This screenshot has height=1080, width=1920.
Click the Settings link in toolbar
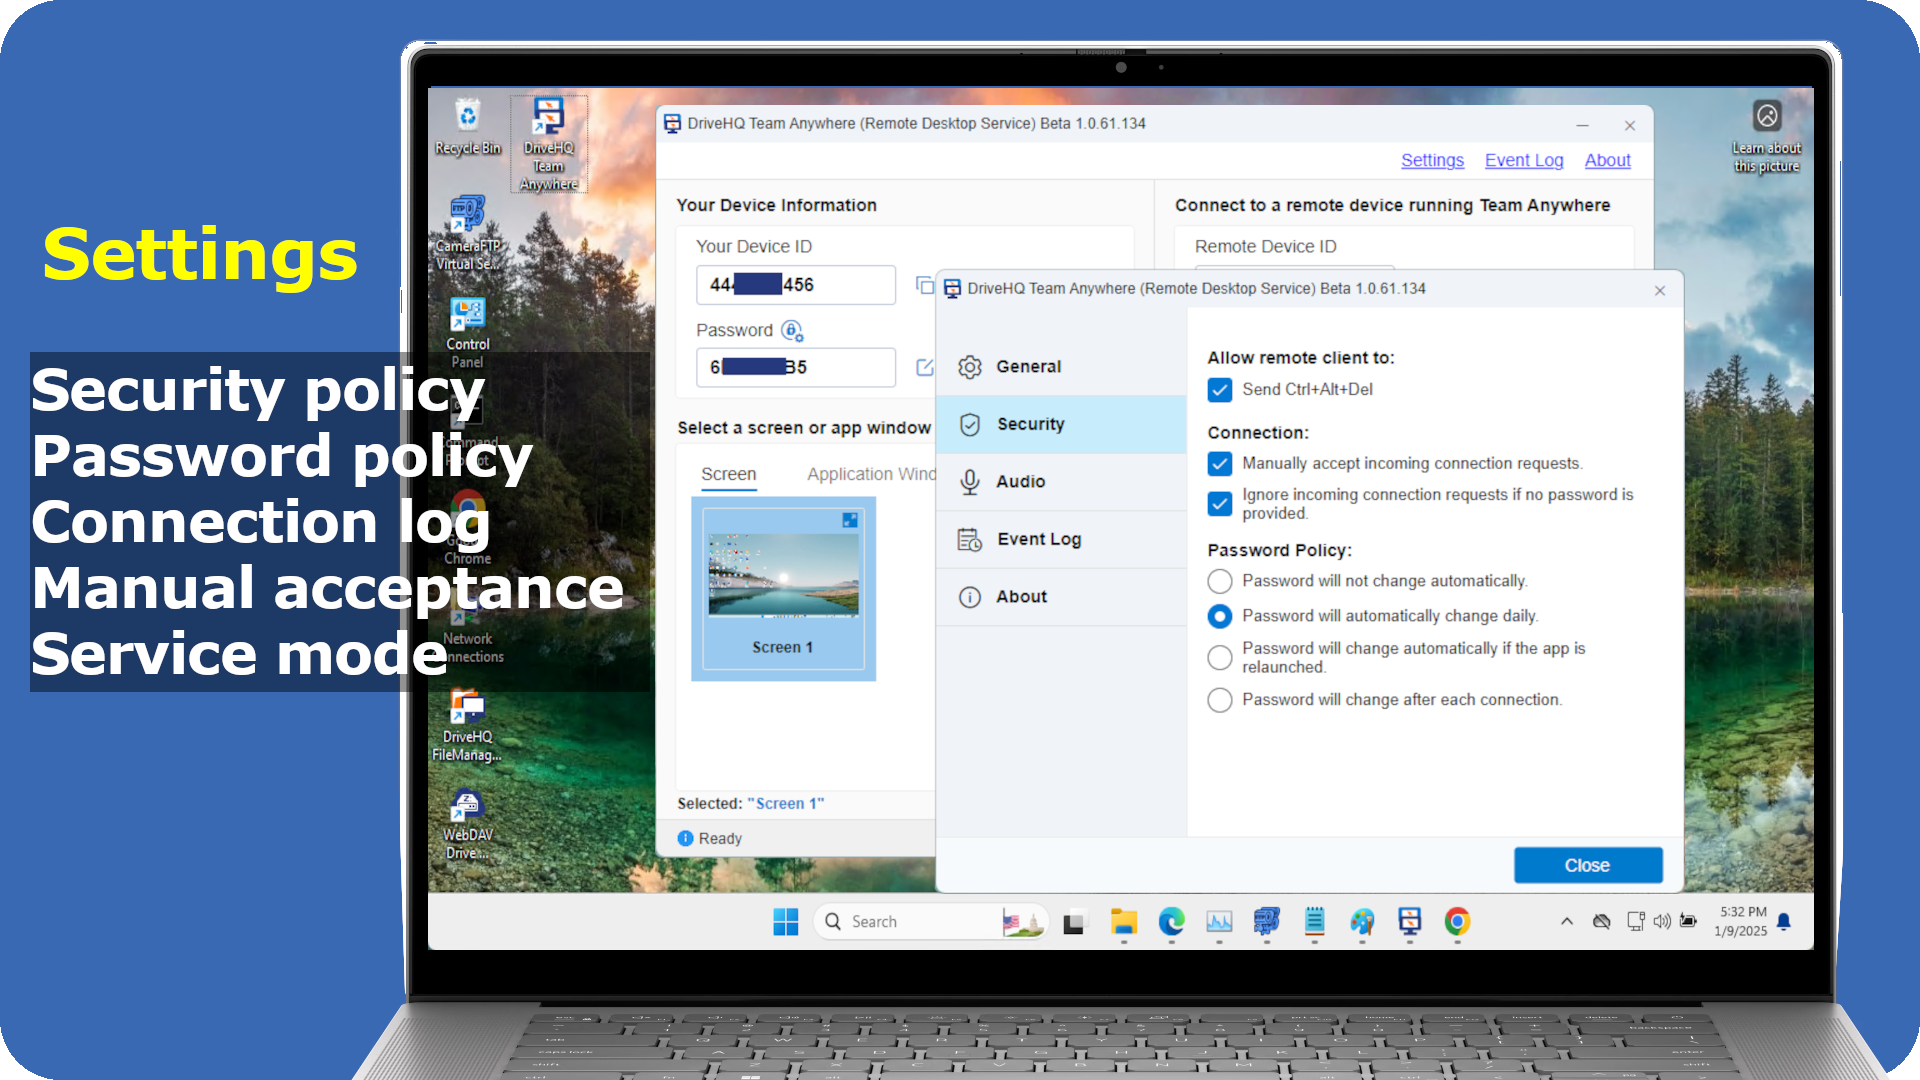(1432, 160)
